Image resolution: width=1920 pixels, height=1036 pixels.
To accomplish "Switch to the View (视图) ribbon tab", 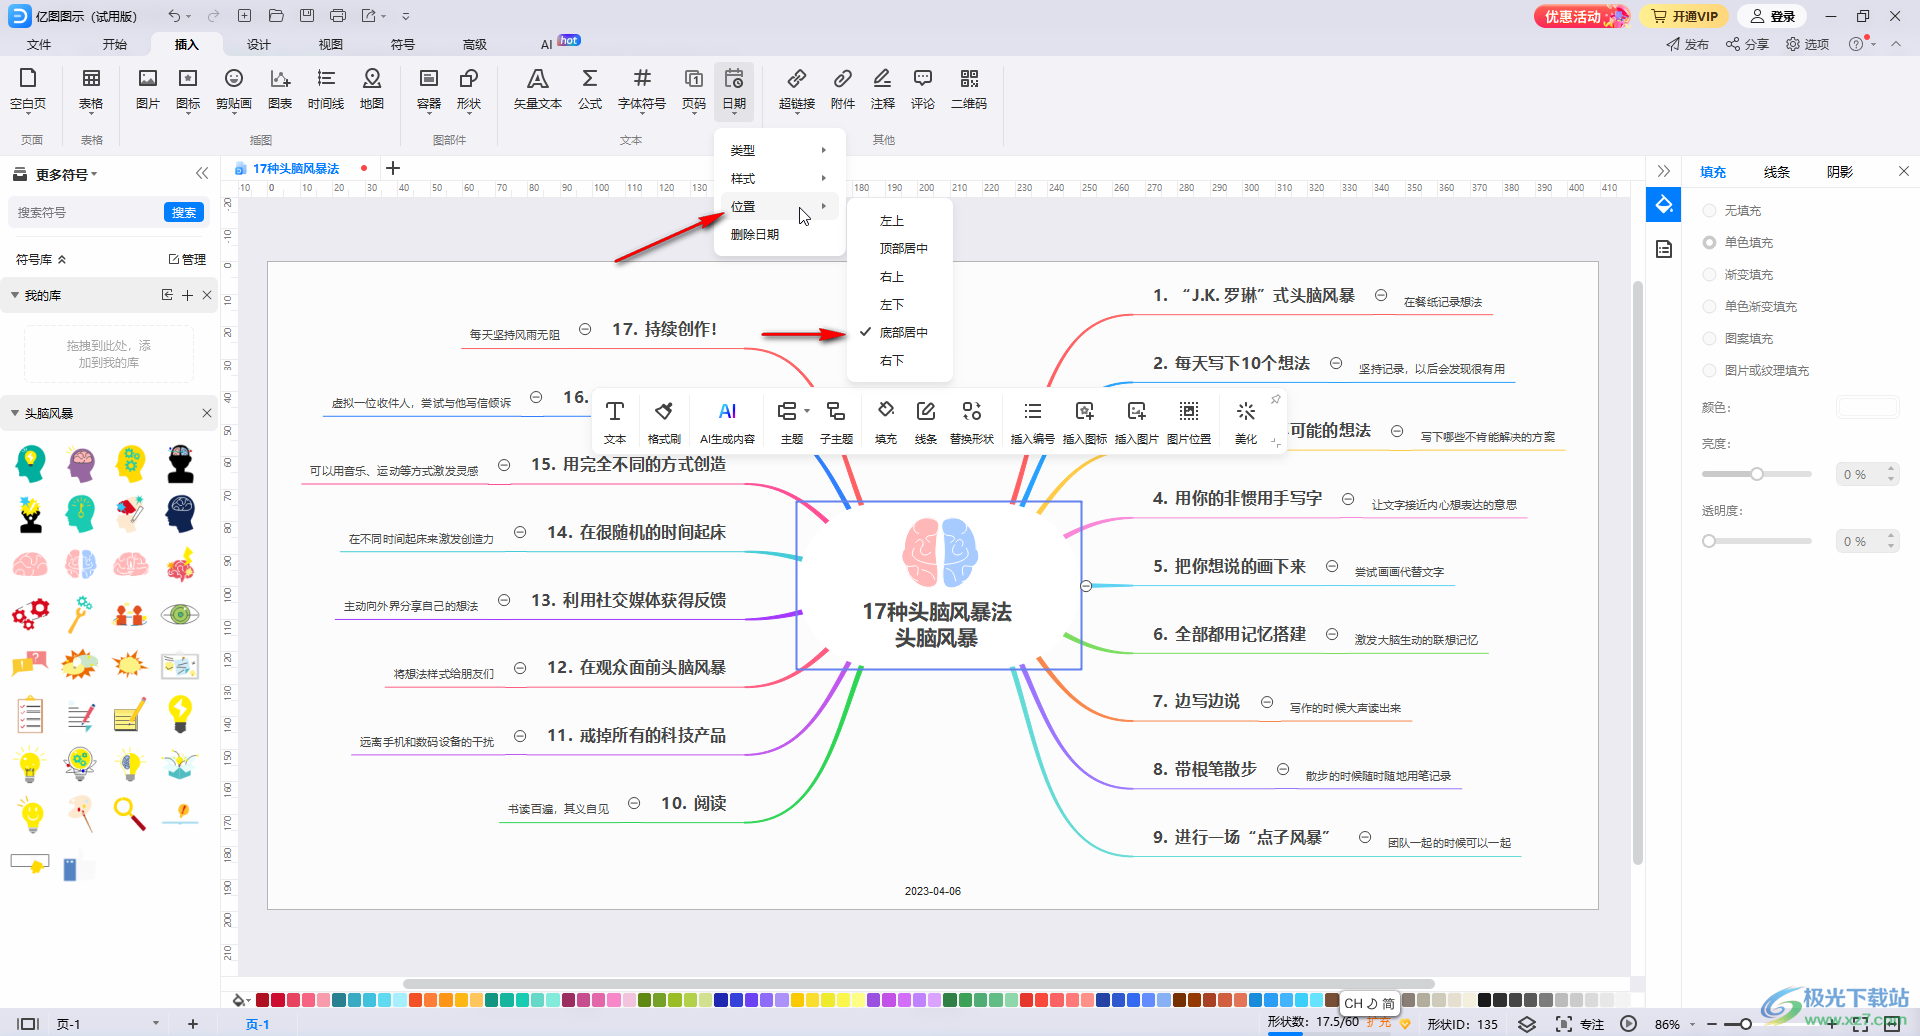I will (x=331, y=44).
